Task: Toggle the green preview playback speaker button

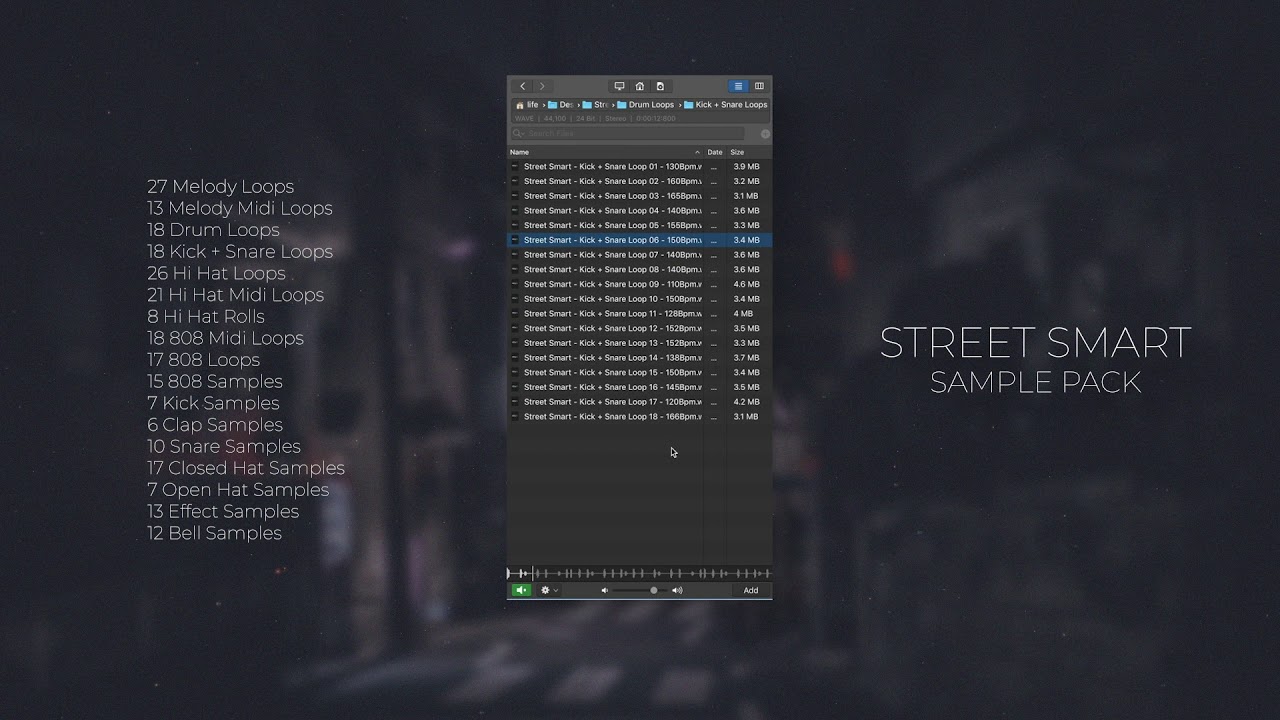Action: (x=521, y=590)
